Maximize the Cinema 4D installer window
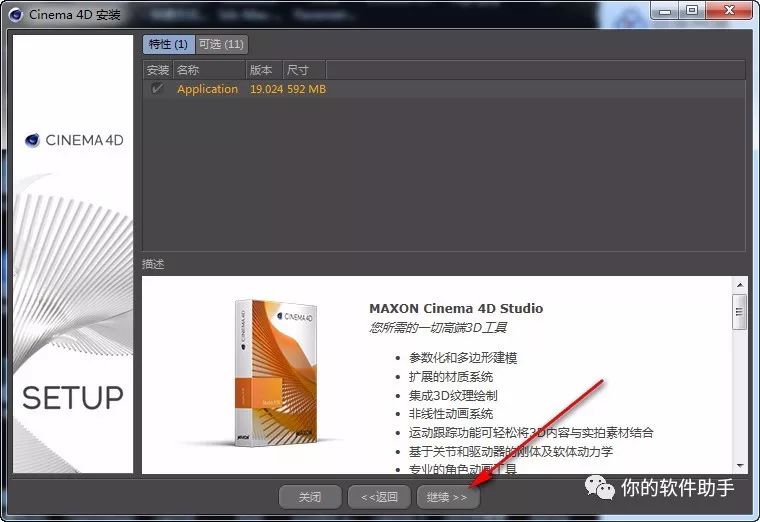The width and height of the screenshot is (760, 522). pyautogui.click(x=692, y=11)
